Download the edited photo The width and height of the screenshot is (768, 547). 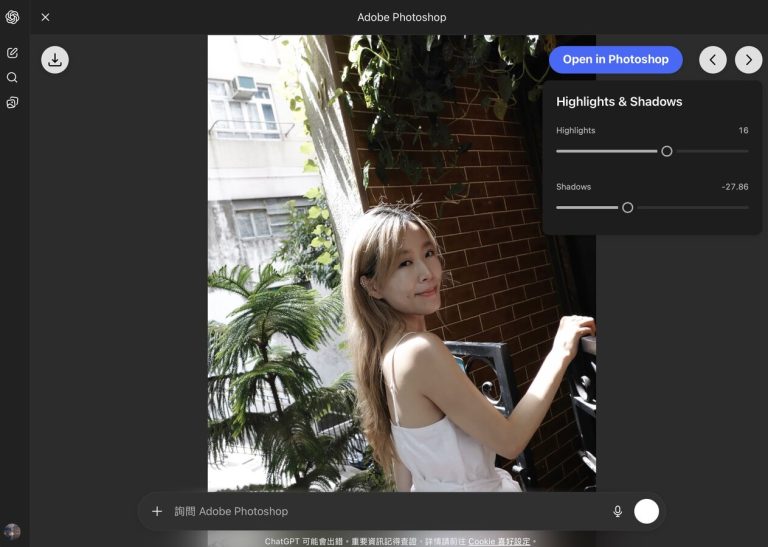[55, 60]
